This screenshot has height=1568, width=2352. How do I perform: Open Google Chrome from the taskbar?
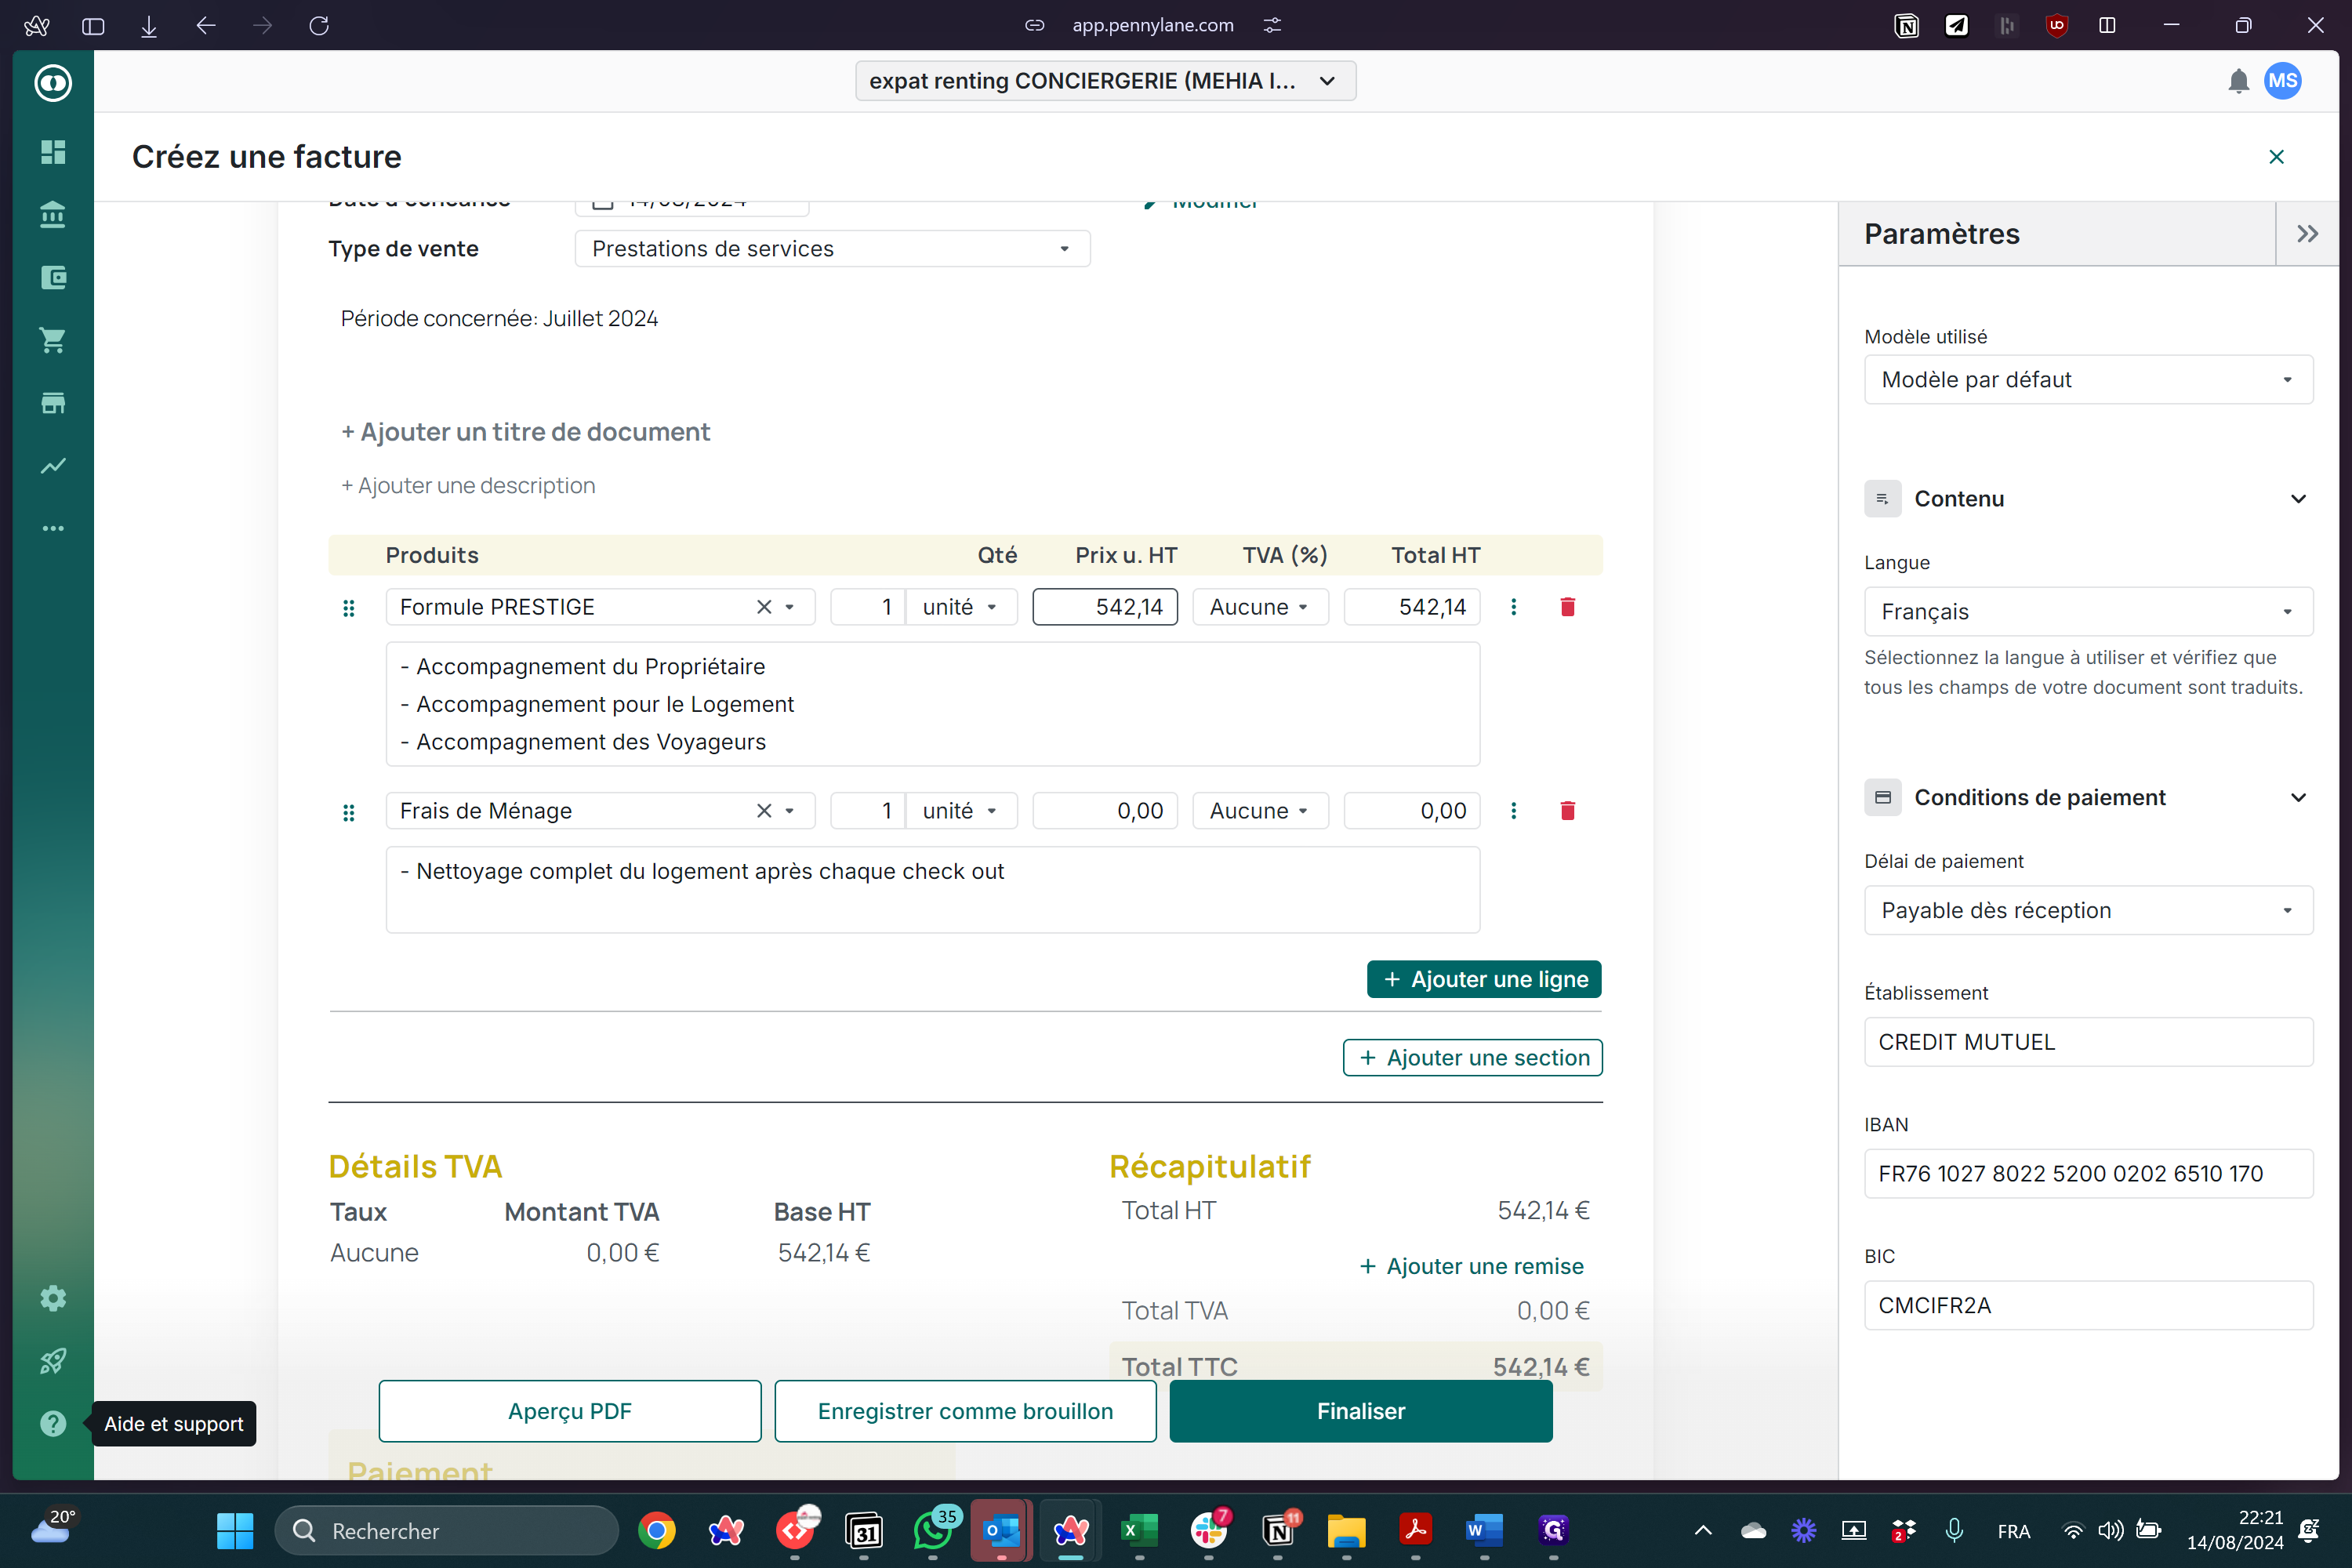(657, 1530)
